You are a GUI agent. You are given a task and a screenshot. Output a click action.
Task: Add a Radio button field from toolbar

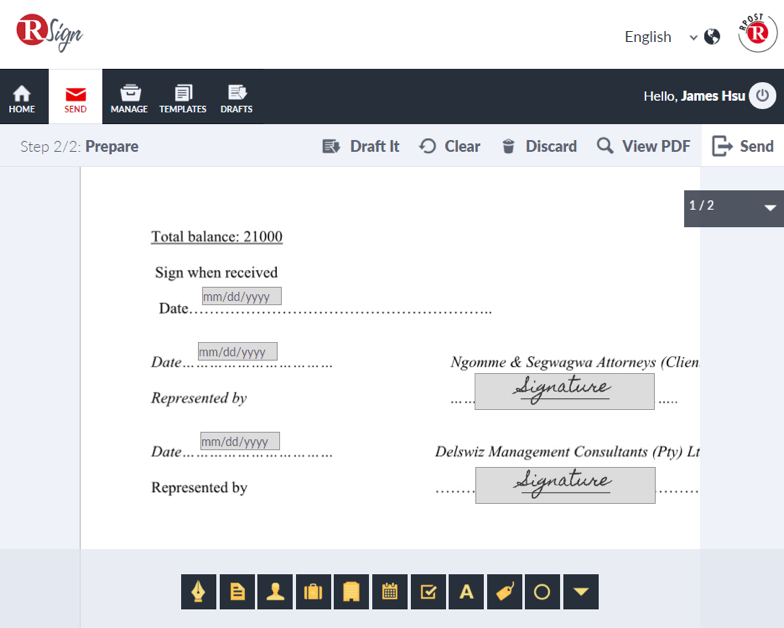tap(542, 592)
